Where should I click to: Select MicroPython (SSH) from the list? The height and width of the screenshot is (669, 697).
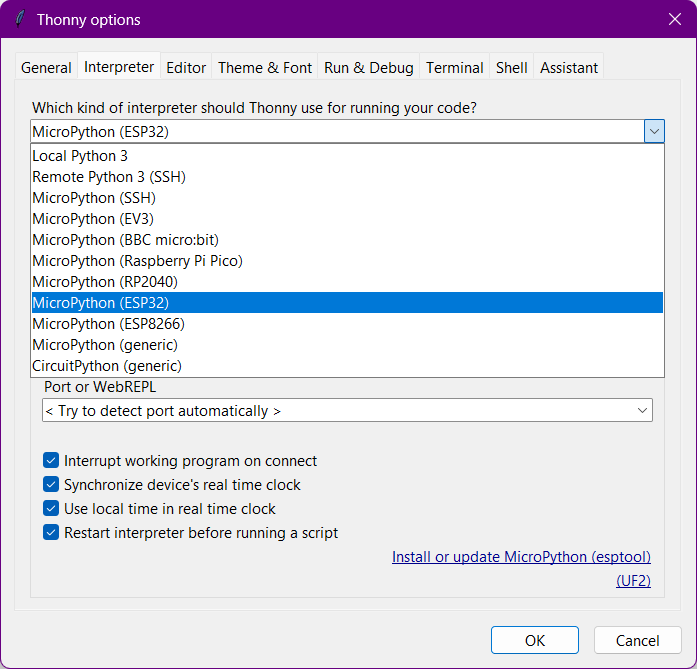pos(347,198)
